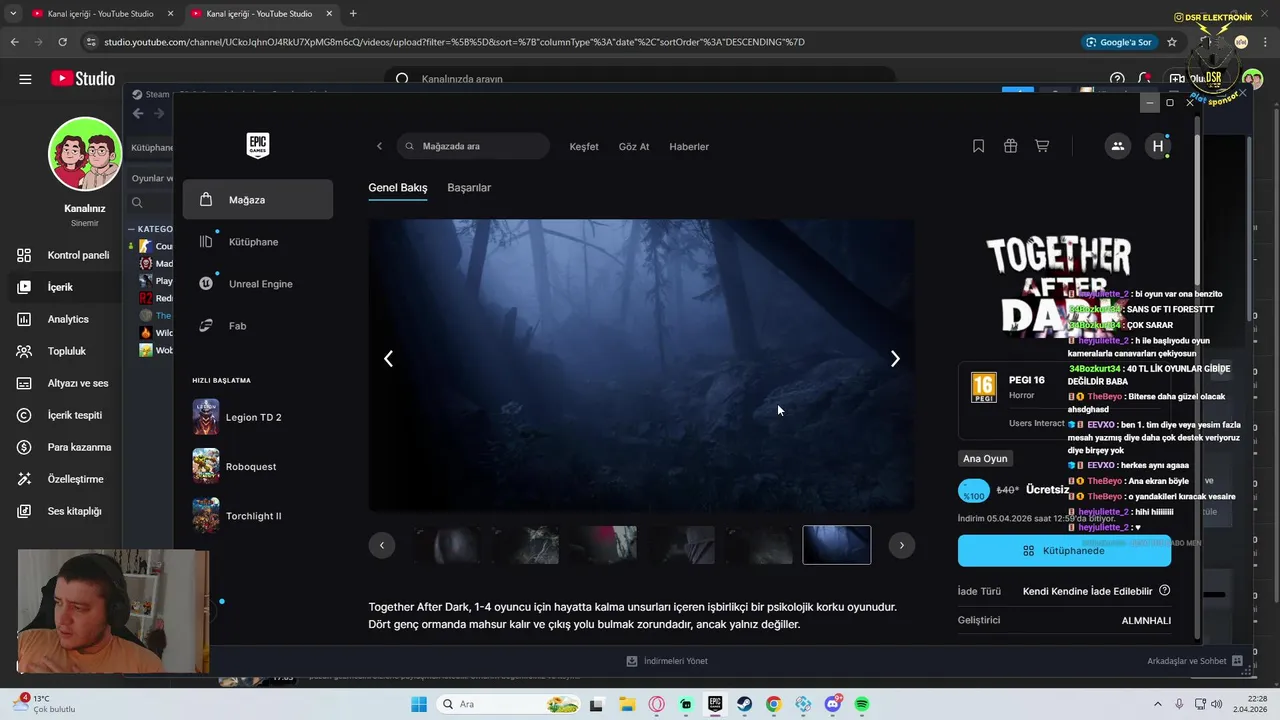Open Arkadaşlar ve Sohbet panel
The width and height of the screenshot is (1280, 720).
click(x=1195, y=661)
